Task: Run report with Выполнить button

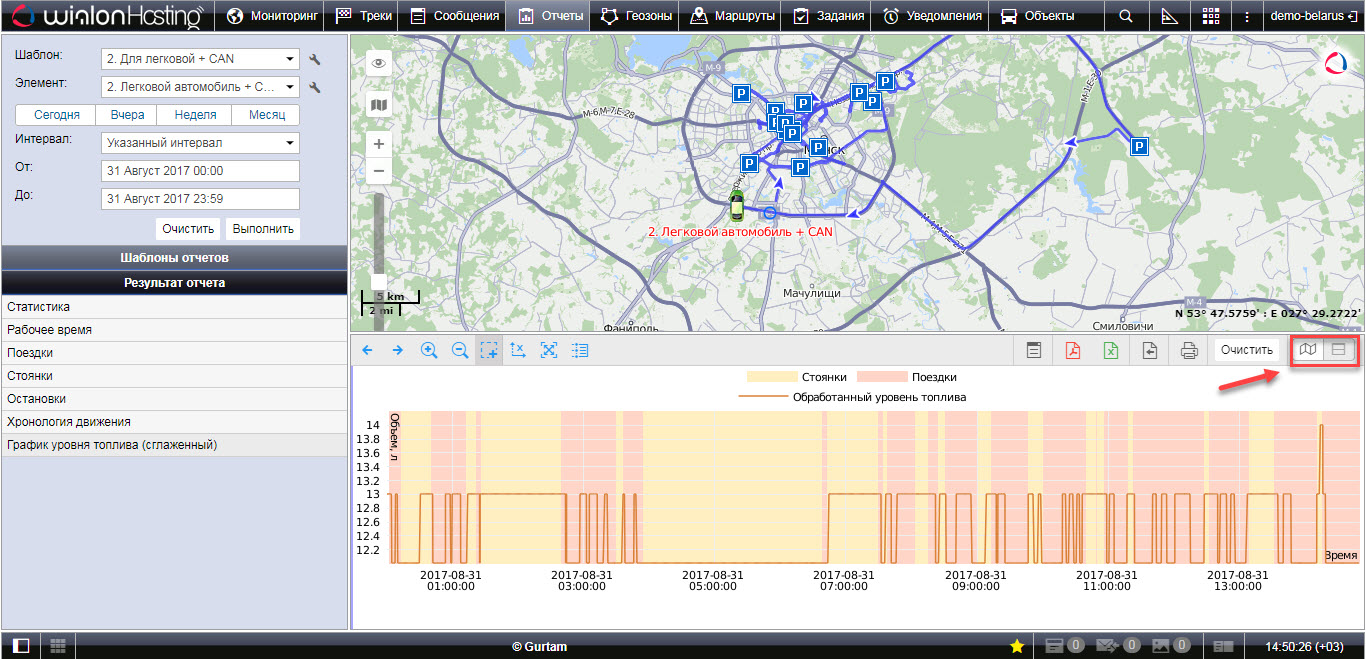Action: (x=263, y=229)
